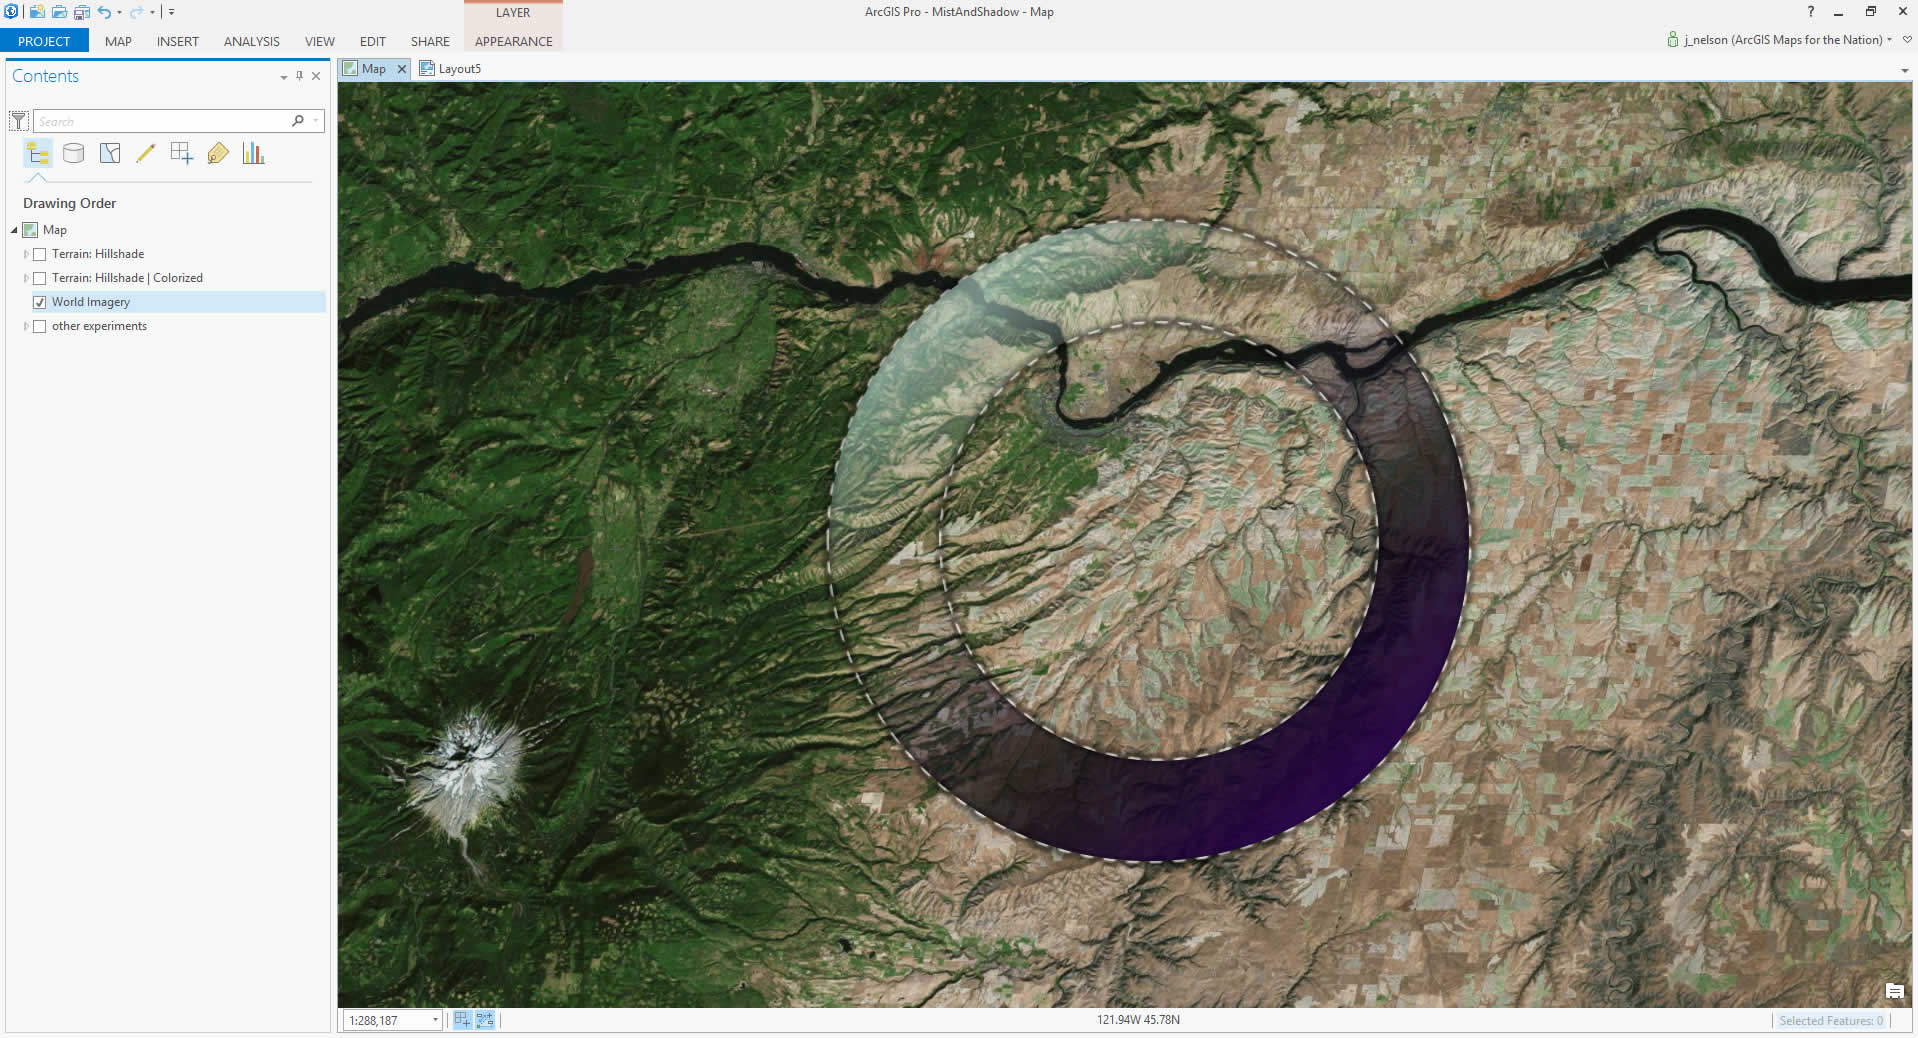
Task: Click the search magnifier in Contents
Action: (x=298, y=121)
